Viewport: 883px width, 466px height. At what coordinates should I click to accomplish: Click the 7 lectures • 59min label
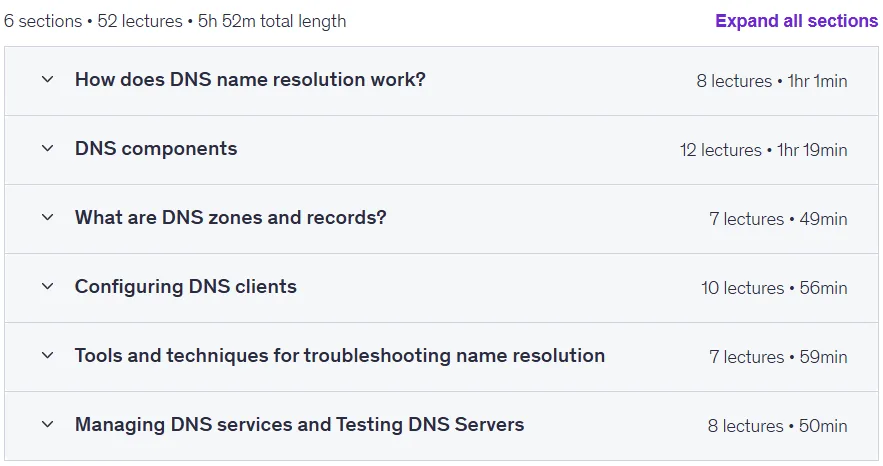(x=778, y=357)
